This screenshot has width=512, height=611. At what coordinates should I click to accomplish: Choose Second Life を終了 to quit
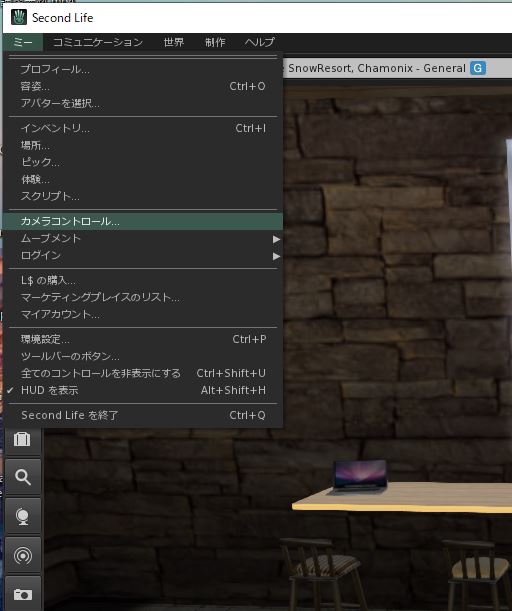click(x=143, y=415)
